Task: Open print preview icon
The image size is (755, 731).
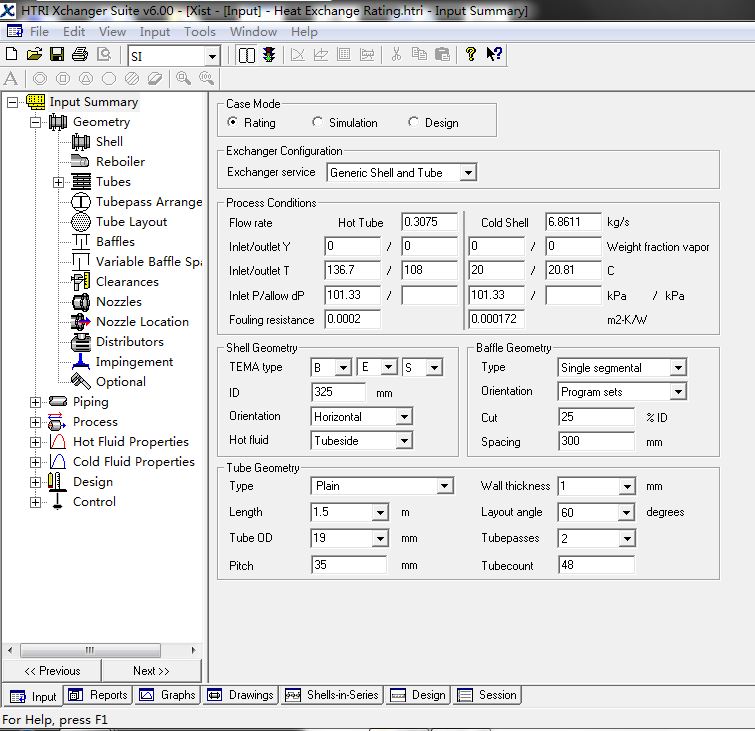Action: tap(104, 54)
